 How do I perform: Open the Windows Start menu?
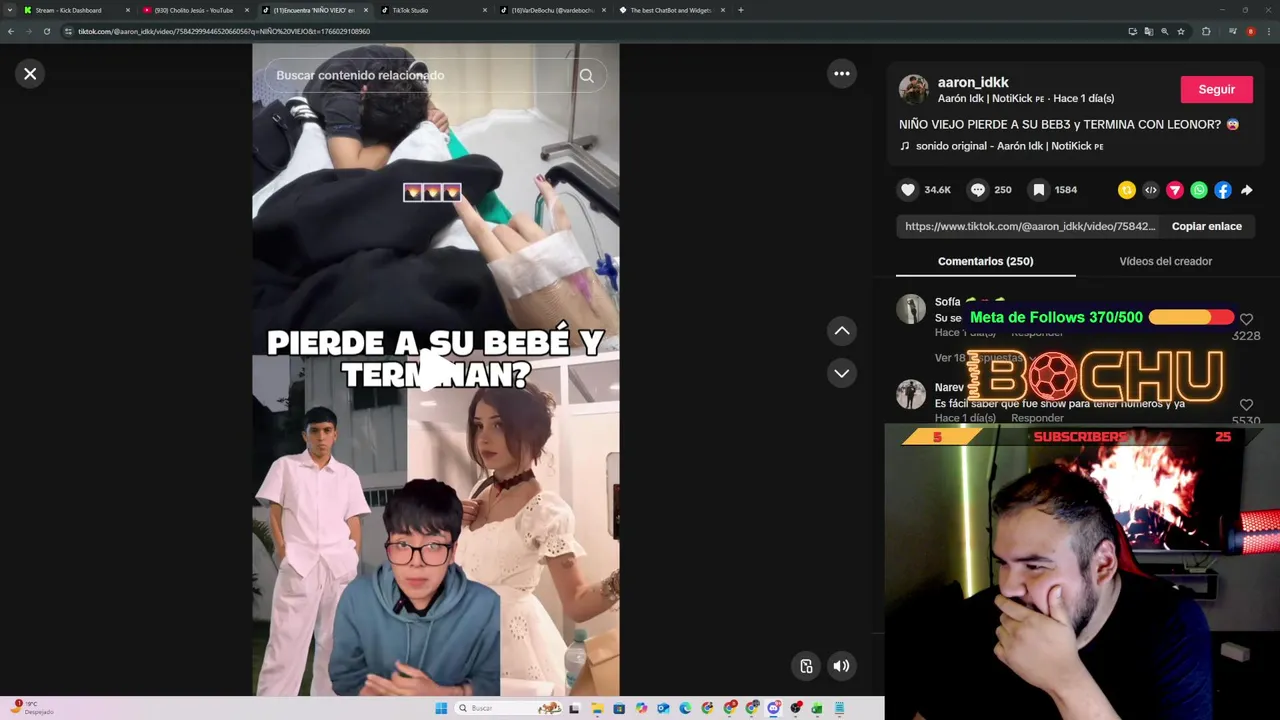point(441,708)
